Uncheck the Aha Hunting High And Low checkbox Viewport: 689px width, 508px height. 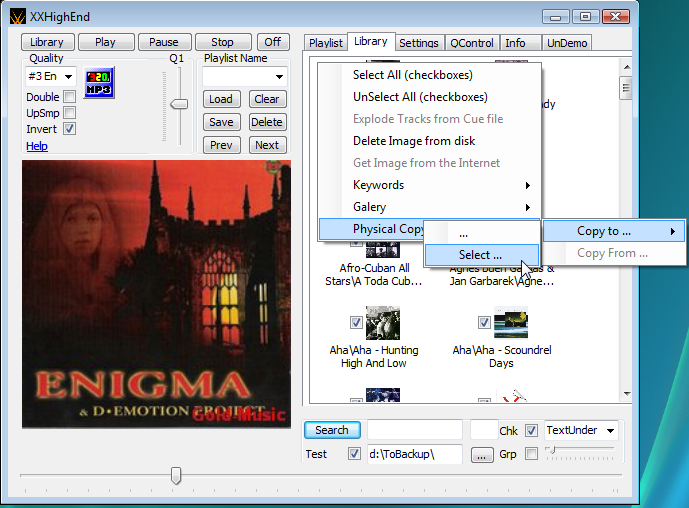point(356,323)
